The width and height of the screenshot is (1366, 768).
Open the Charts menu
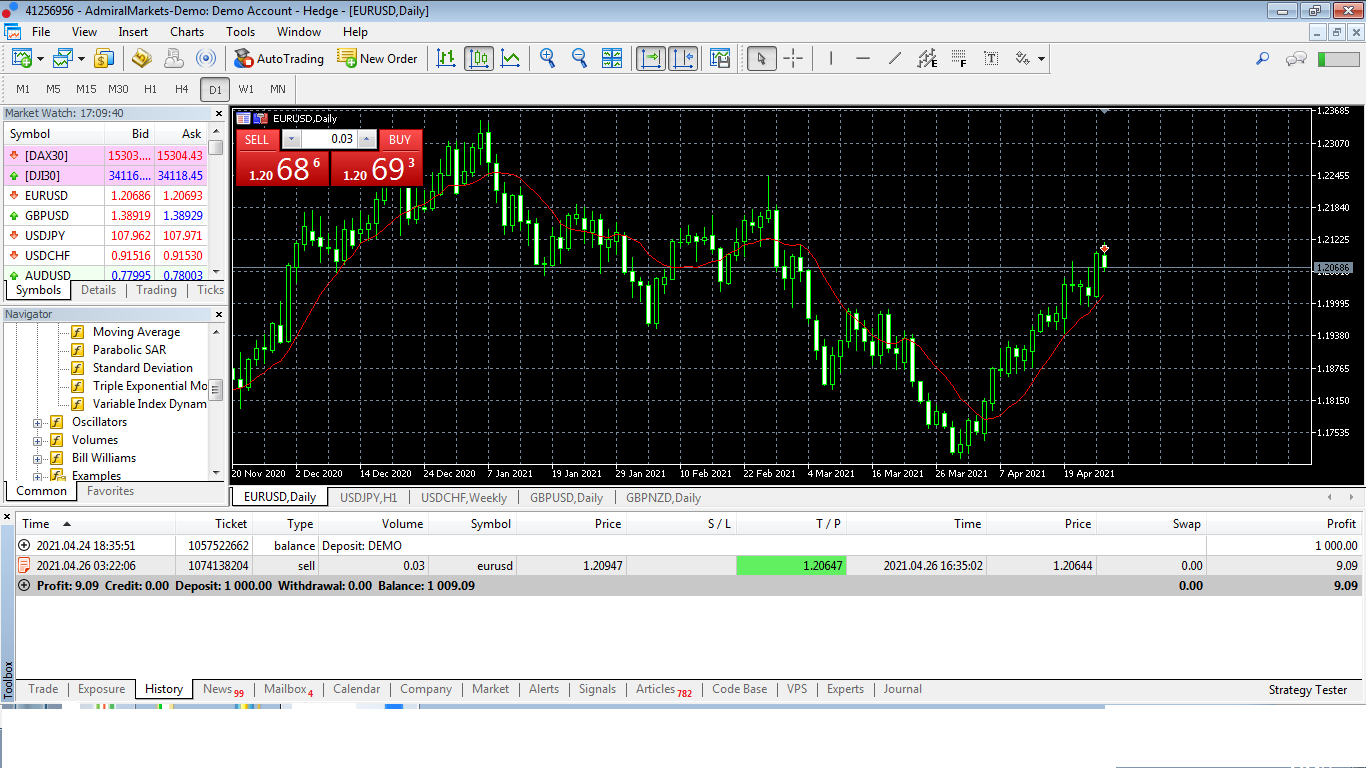point(187,32)
